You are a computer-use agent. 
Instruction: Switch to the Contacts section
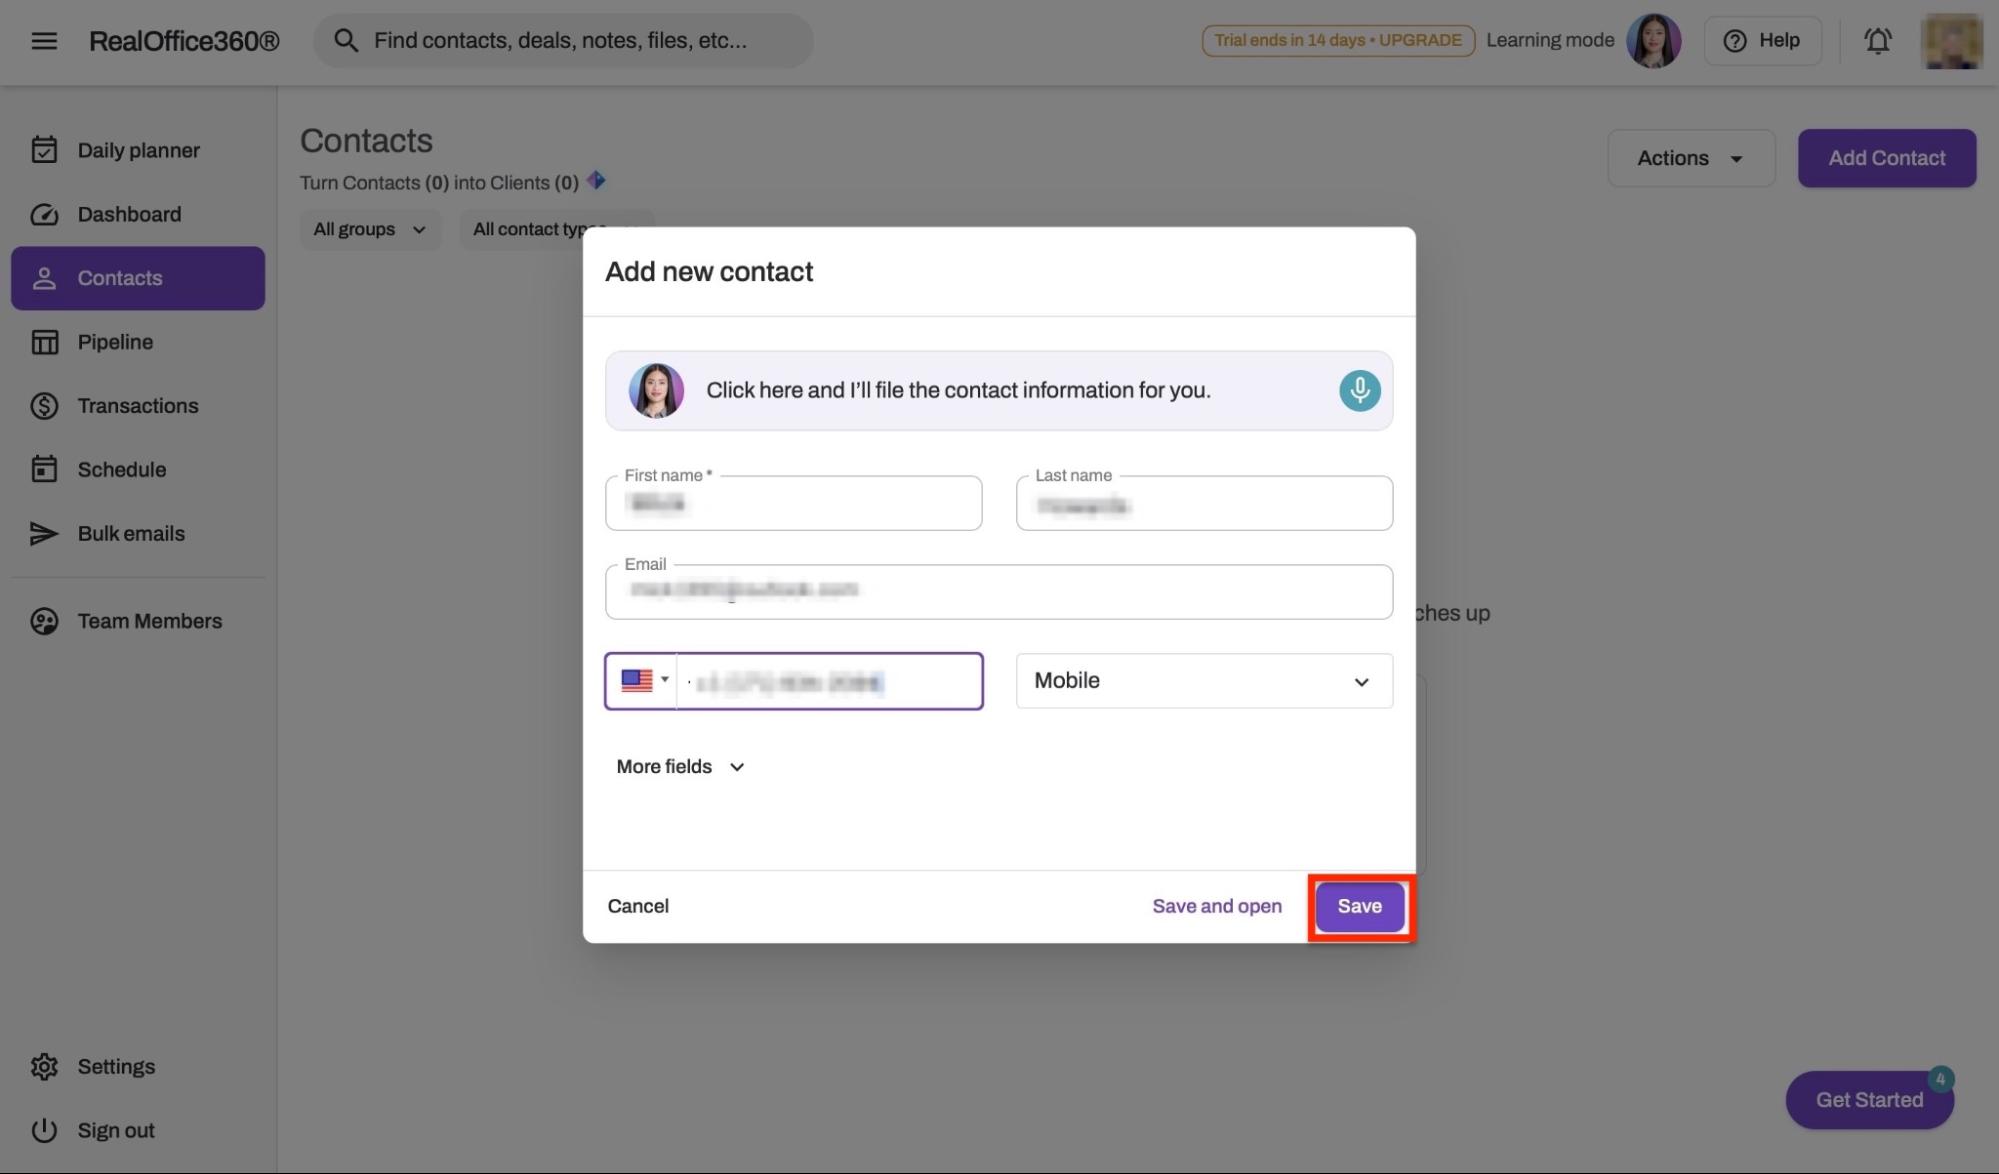coord(119,278)
